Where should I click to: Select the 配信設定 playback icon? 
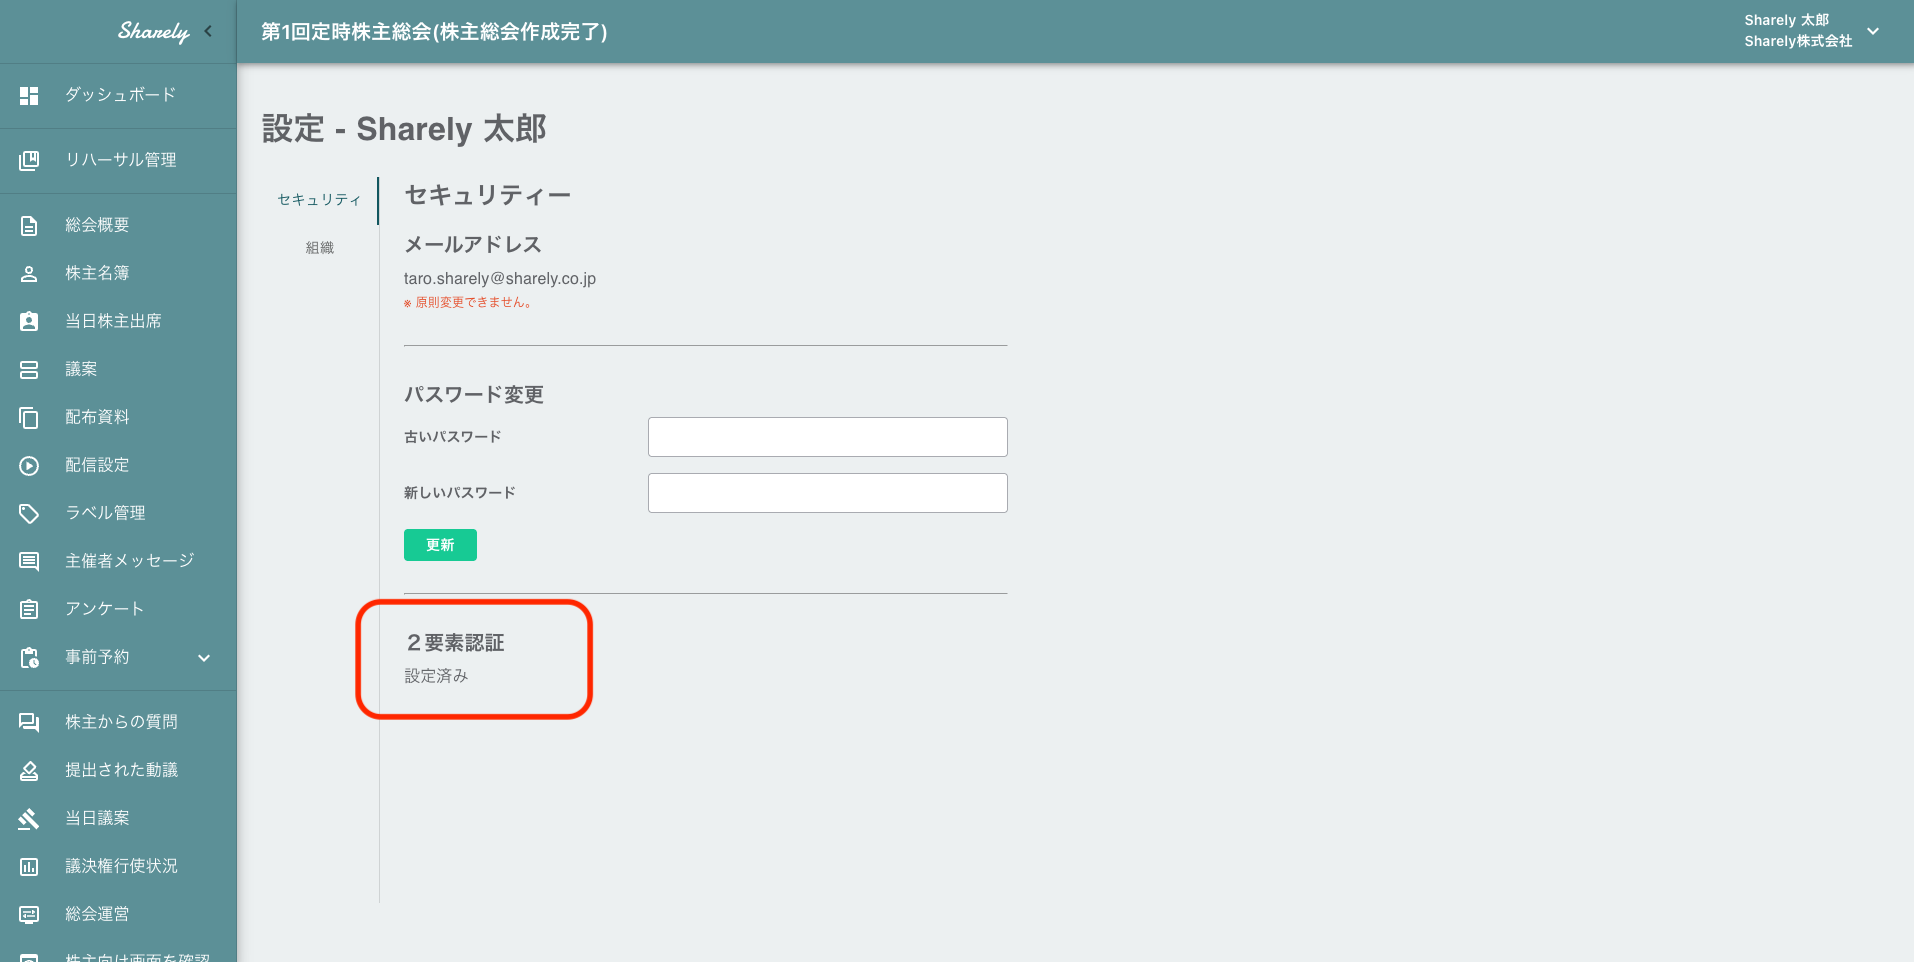tap(28, 464)
